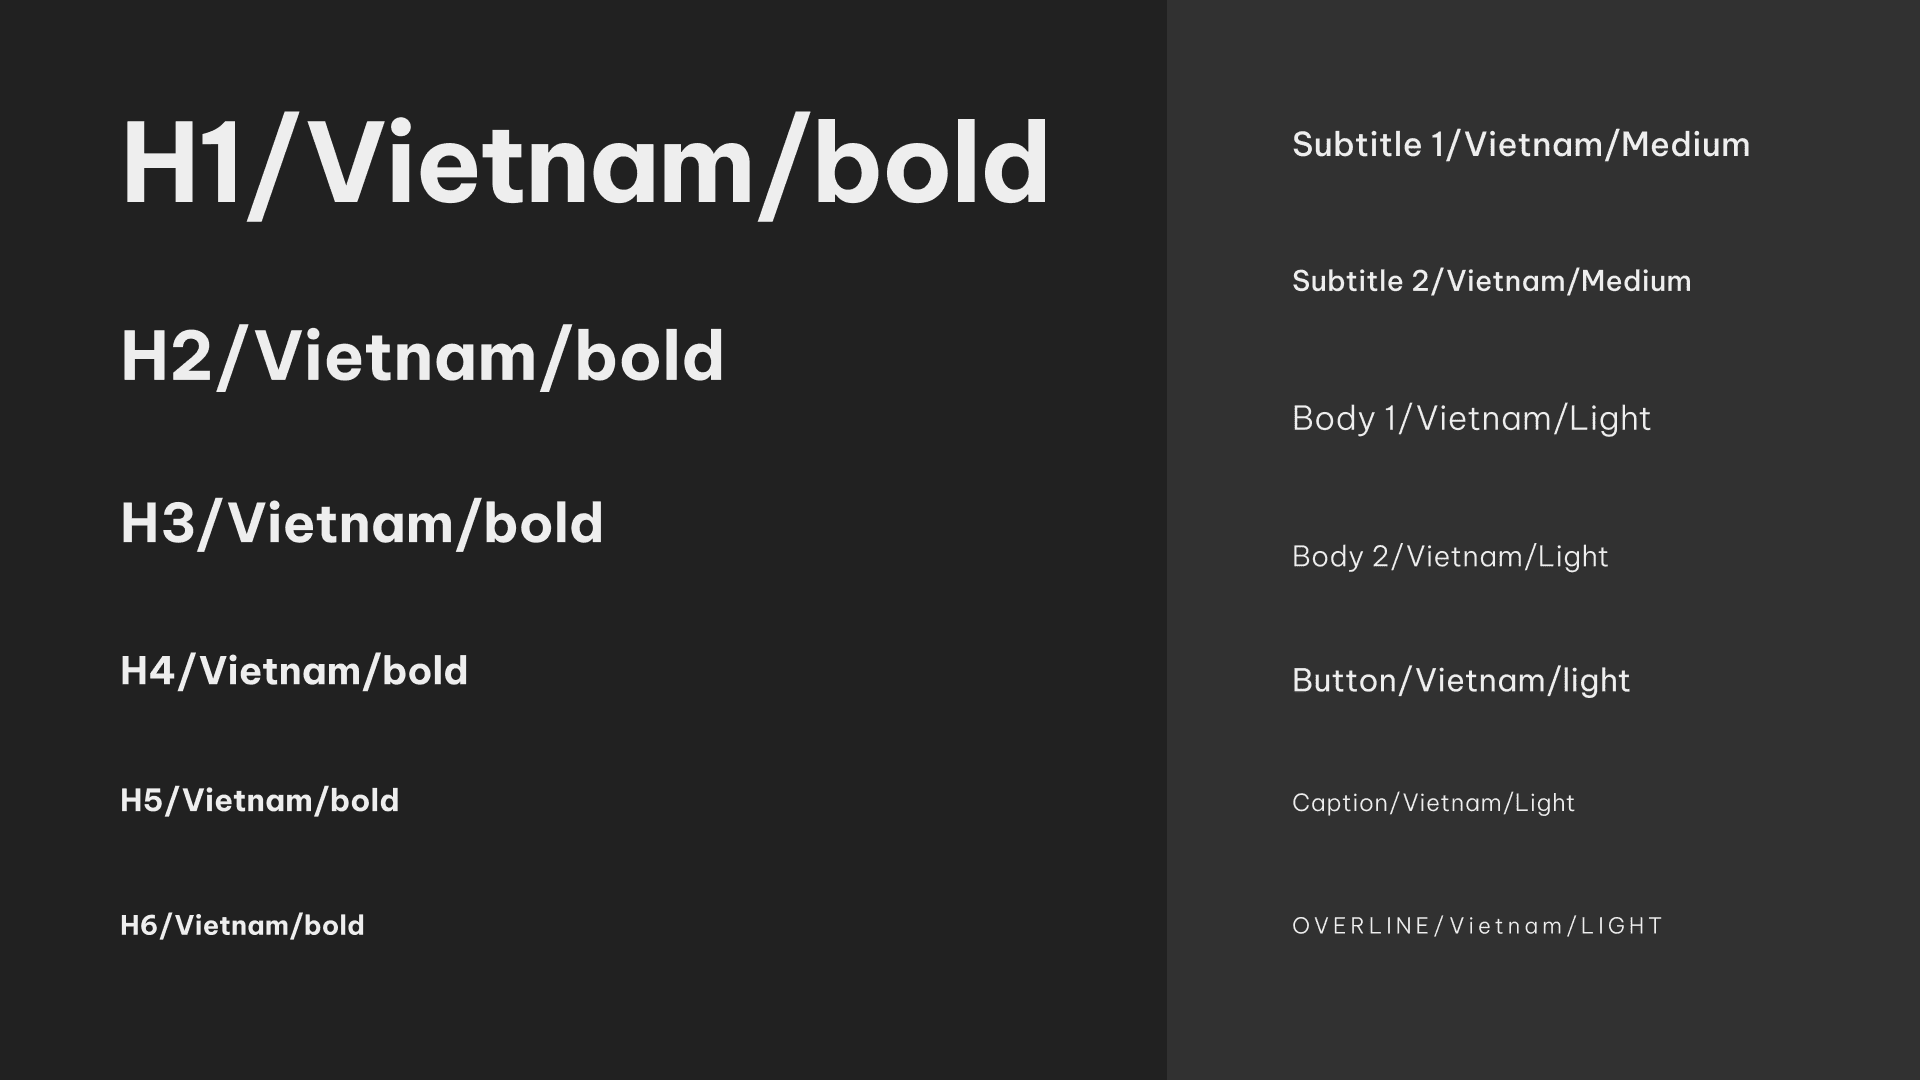Select the H4/Vietnam/bold heading line
The height and width of the screenshot is (1080, 1920).
pyautogui.click(x=294, y=671)
